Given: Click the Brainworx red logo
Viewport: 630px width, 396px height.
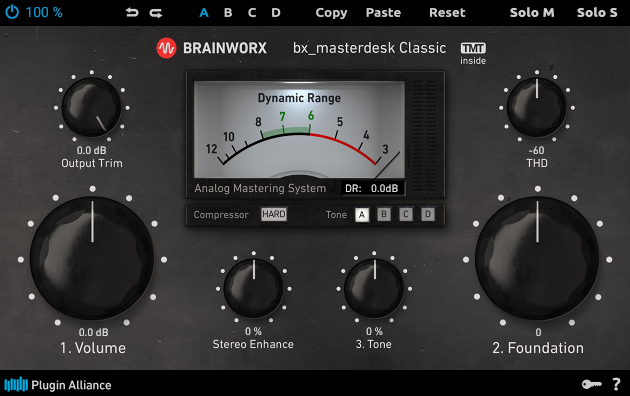Looking at the screenshot, I should coord(166,48).
